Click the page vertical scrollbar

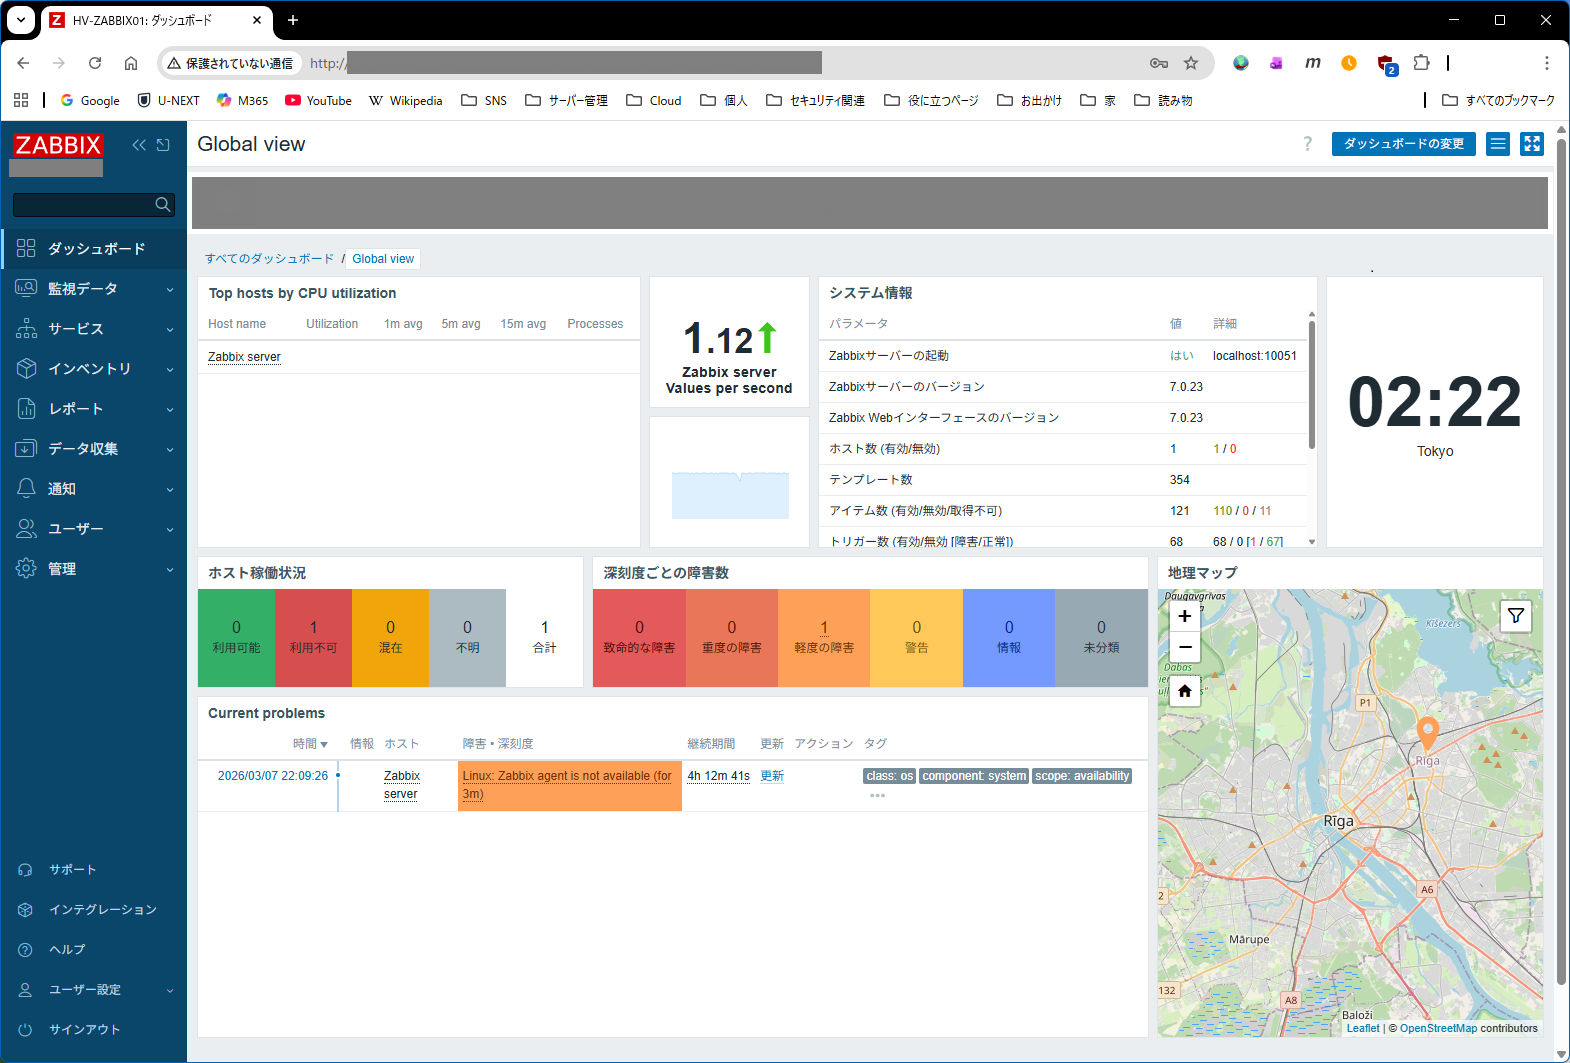1561,560
